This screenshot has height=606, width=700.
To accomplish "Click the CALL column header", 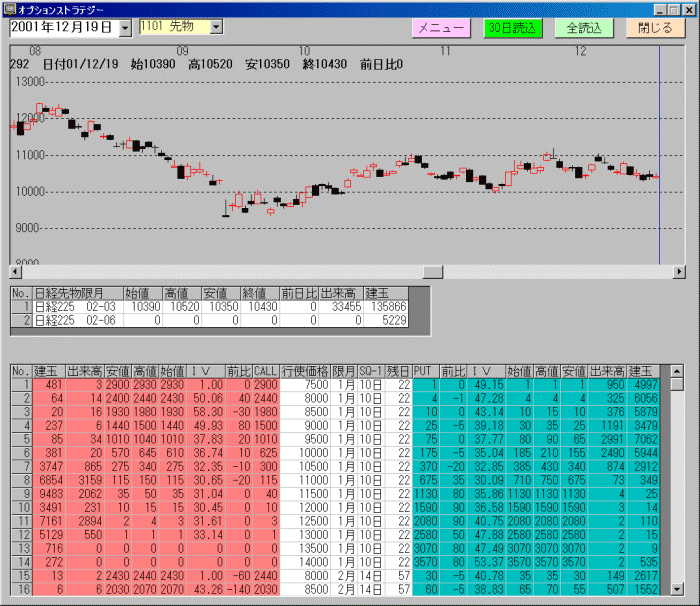I will pyautogui.click(x=266, y=371).
